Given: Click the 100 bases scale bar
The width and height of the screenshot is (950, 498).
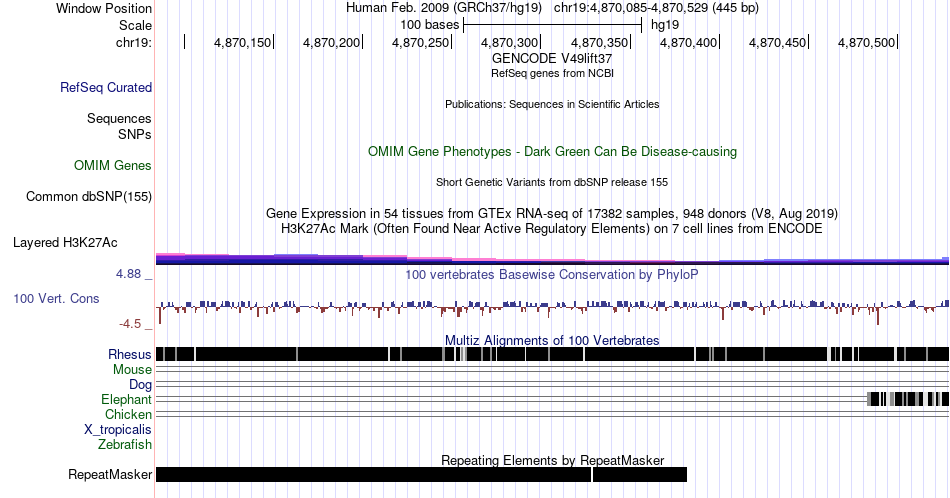Looking at the screenshot, I should (552, 25).
